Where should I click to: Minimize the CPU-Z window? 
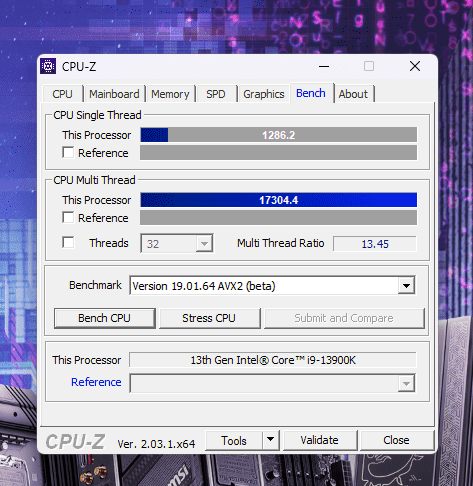(324, 66)
